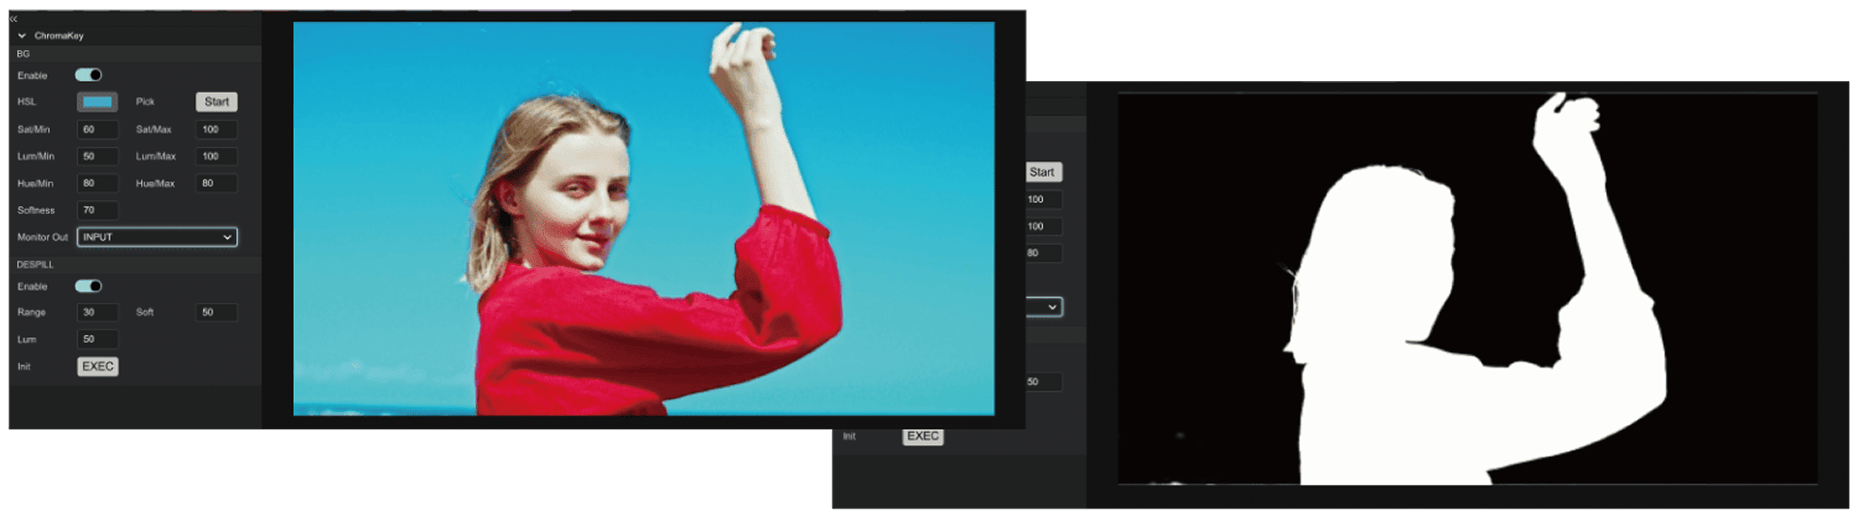Click the color input preview of the woman
The image size is (1858, 518).
click(643, 218)
